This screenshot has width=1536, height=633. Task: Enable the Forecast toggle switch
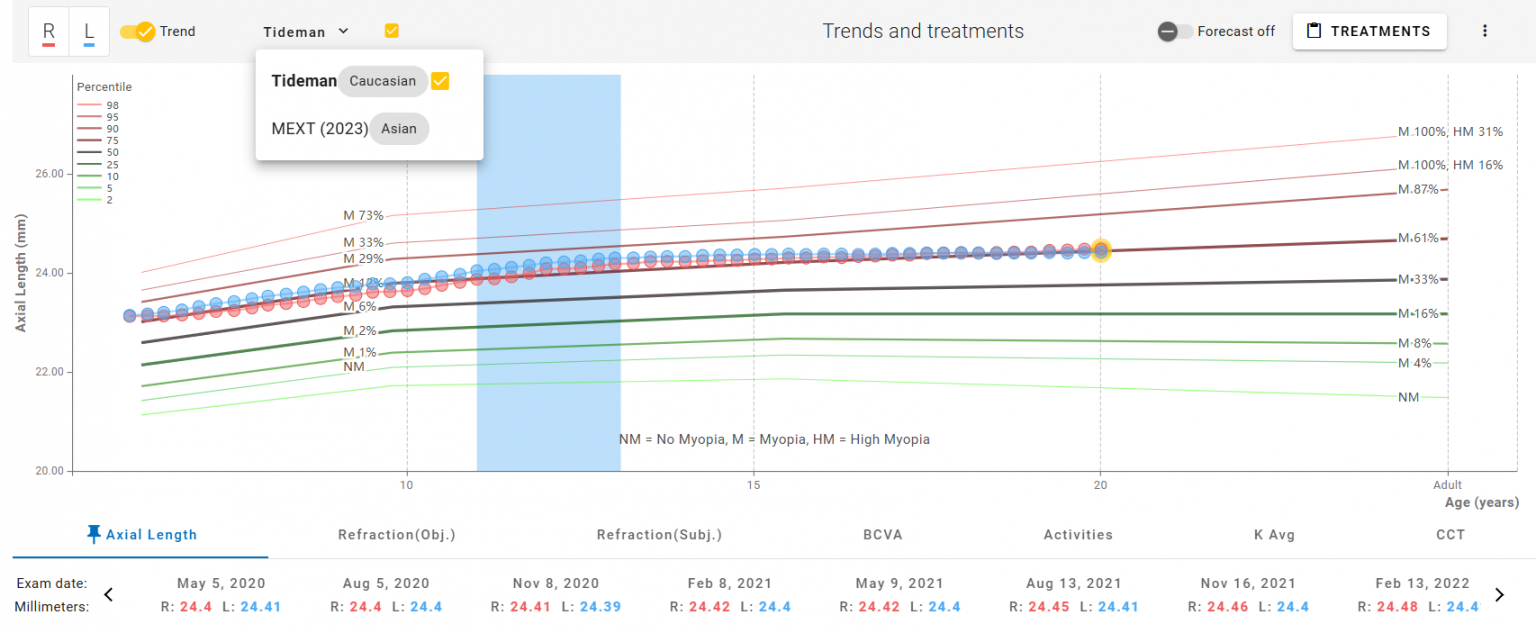(1174, 31)
